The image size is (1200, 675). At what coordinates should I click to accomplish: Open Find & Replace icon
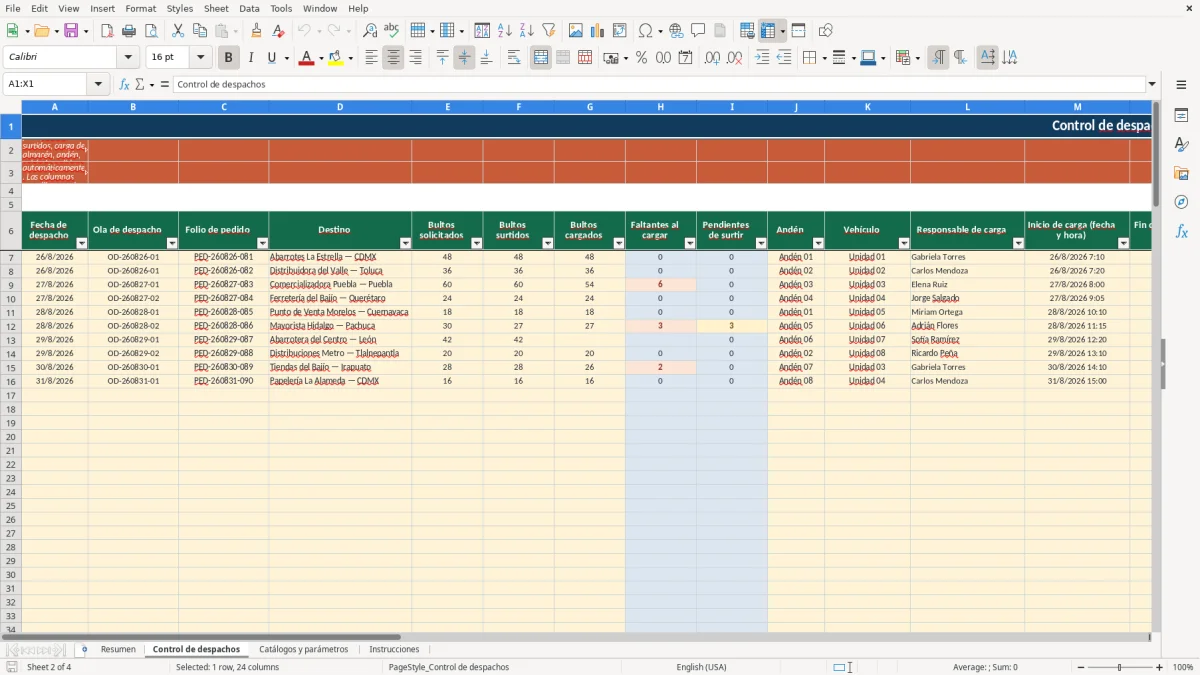[370, 31]
